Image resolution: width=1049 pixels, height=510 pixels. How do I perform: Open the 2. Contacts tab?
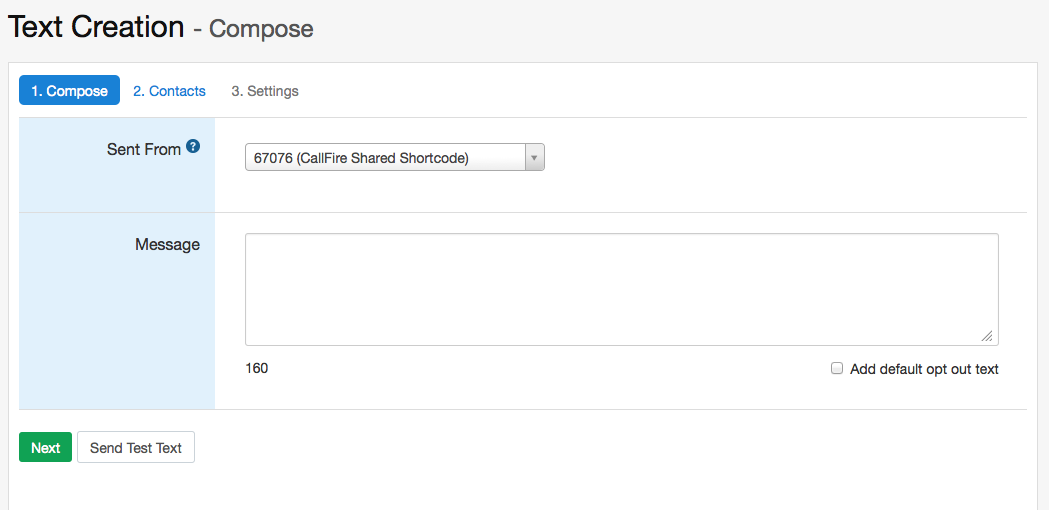tap(169, 91)
